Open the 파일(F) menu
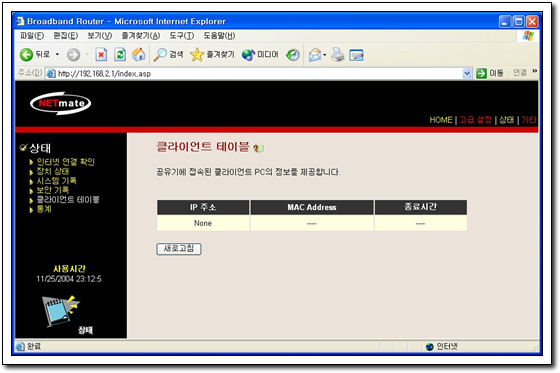 (32, 36)
